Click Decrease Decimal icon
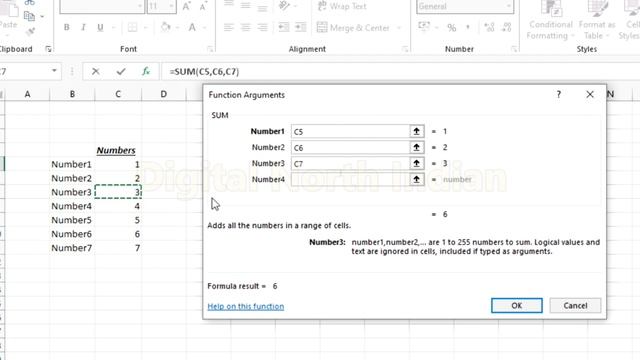Image resolution: width=640 pixels, height=360 pixels. click(507, 27)
